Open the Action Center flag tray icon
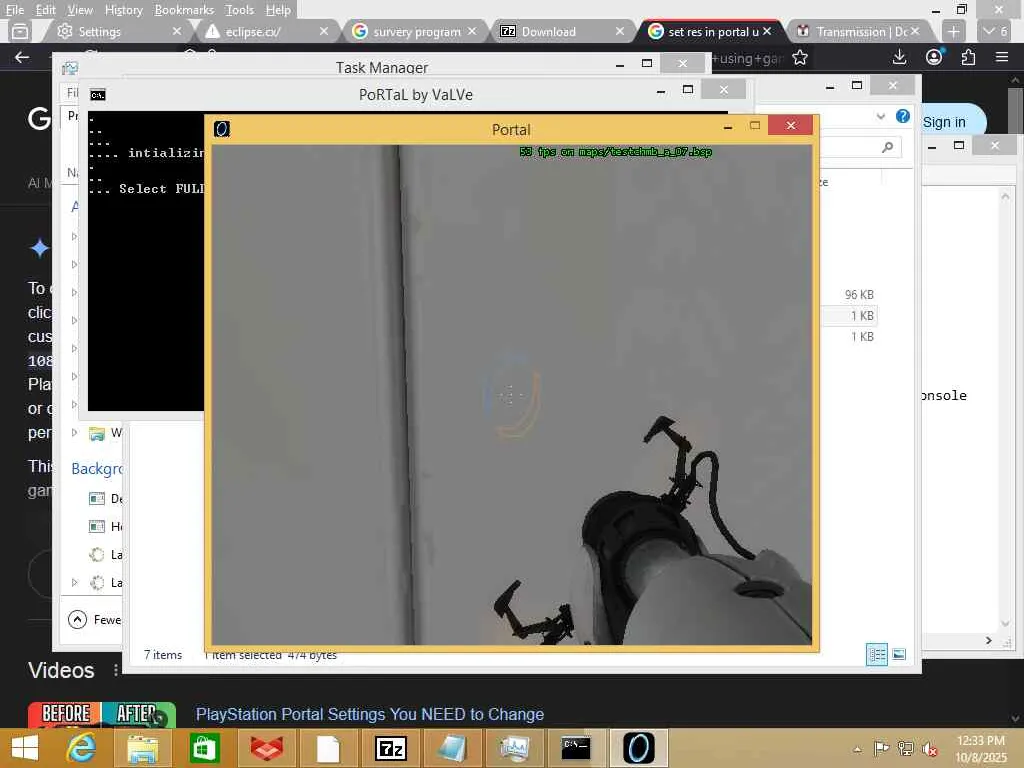Screen dimensions: 1024x768 [x=881, y=748]
